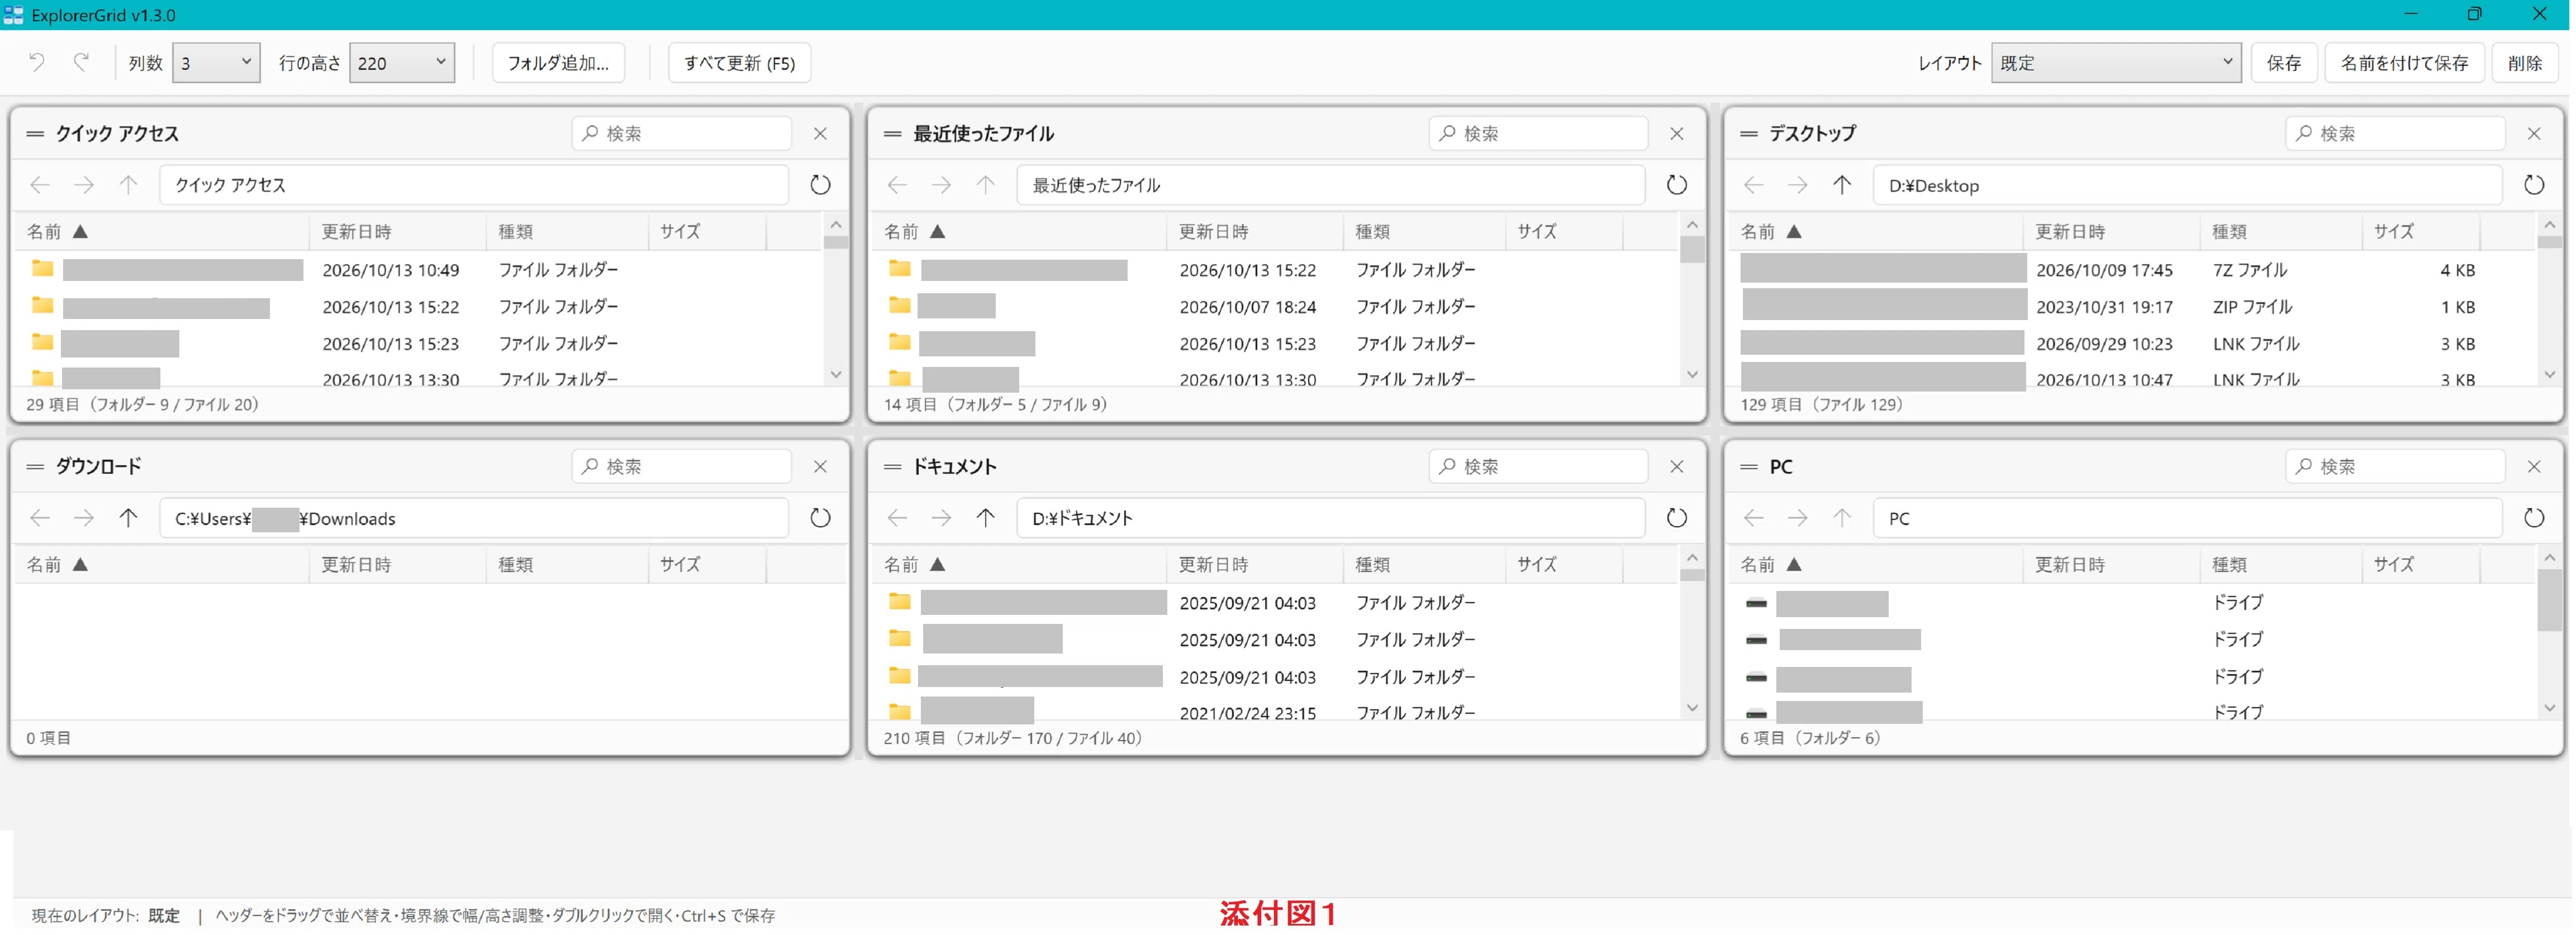This screenshot has height=935, width=2576.
Task: Sort ドキュメント pane by 種類 column
Action: 1424,564
